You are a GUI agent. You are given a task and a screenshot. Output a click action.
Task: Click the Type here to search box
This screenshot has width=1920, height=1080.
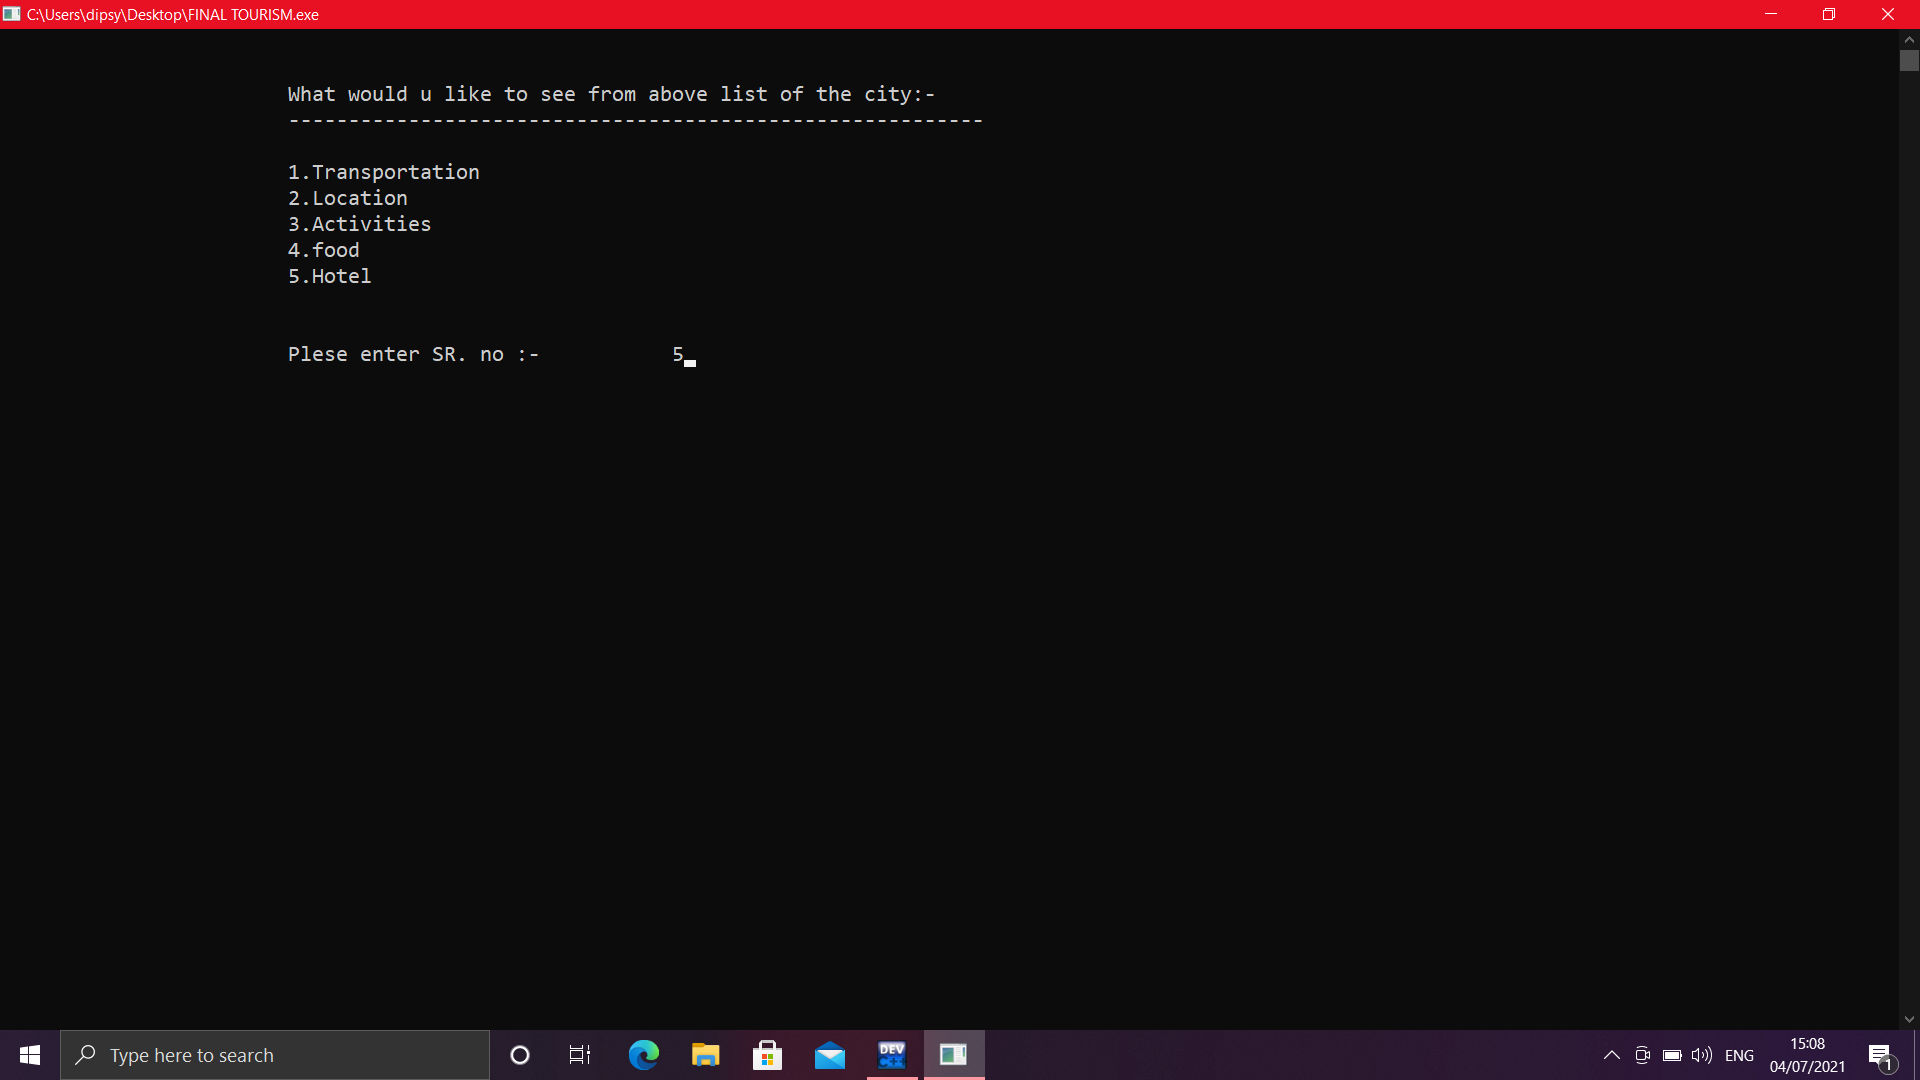coord(275,1055)
